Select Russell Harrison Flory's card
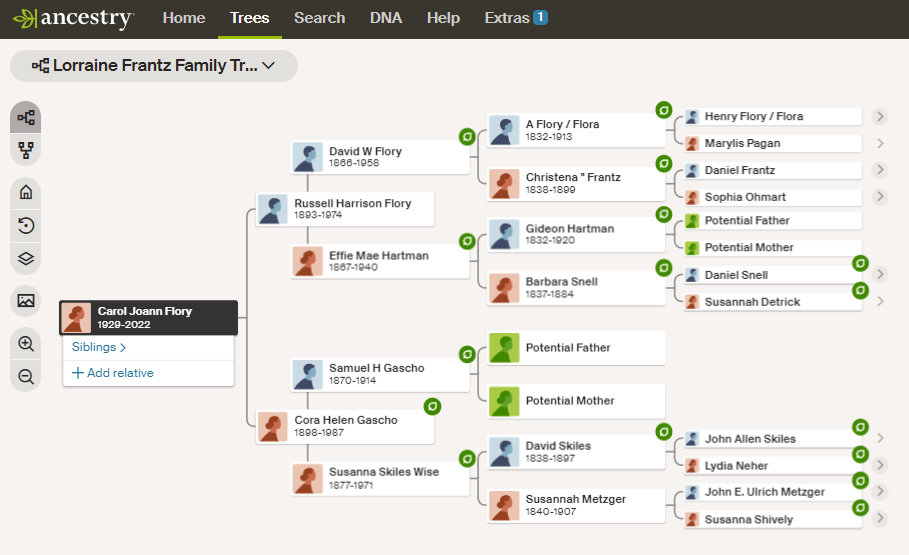The width and height of the screenshot is (909, 555). [352, 209]
